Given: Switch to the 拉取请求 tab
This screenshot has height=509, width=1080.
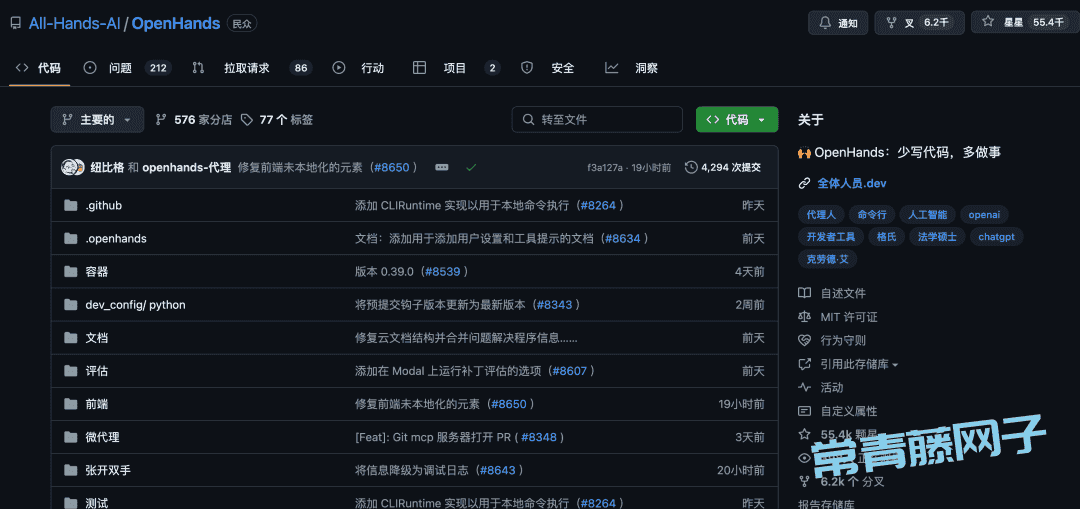Looking at the screenshot, I should pos(251,67).
